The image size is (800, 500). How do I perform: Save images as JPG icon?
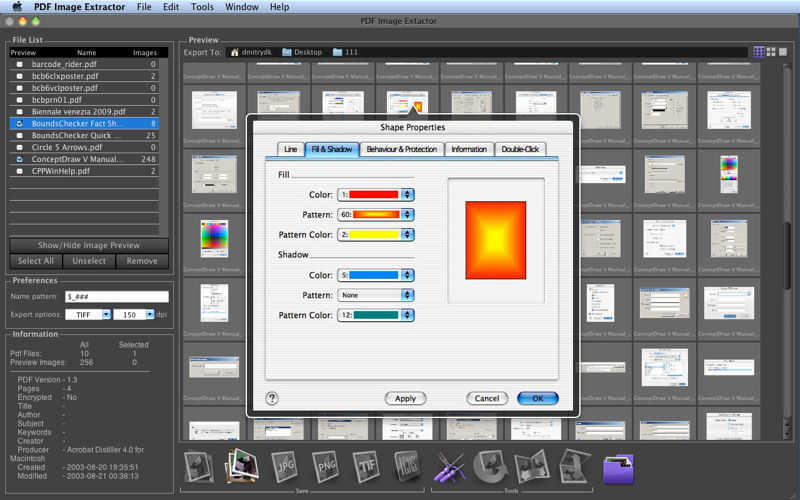click(284, 466)
